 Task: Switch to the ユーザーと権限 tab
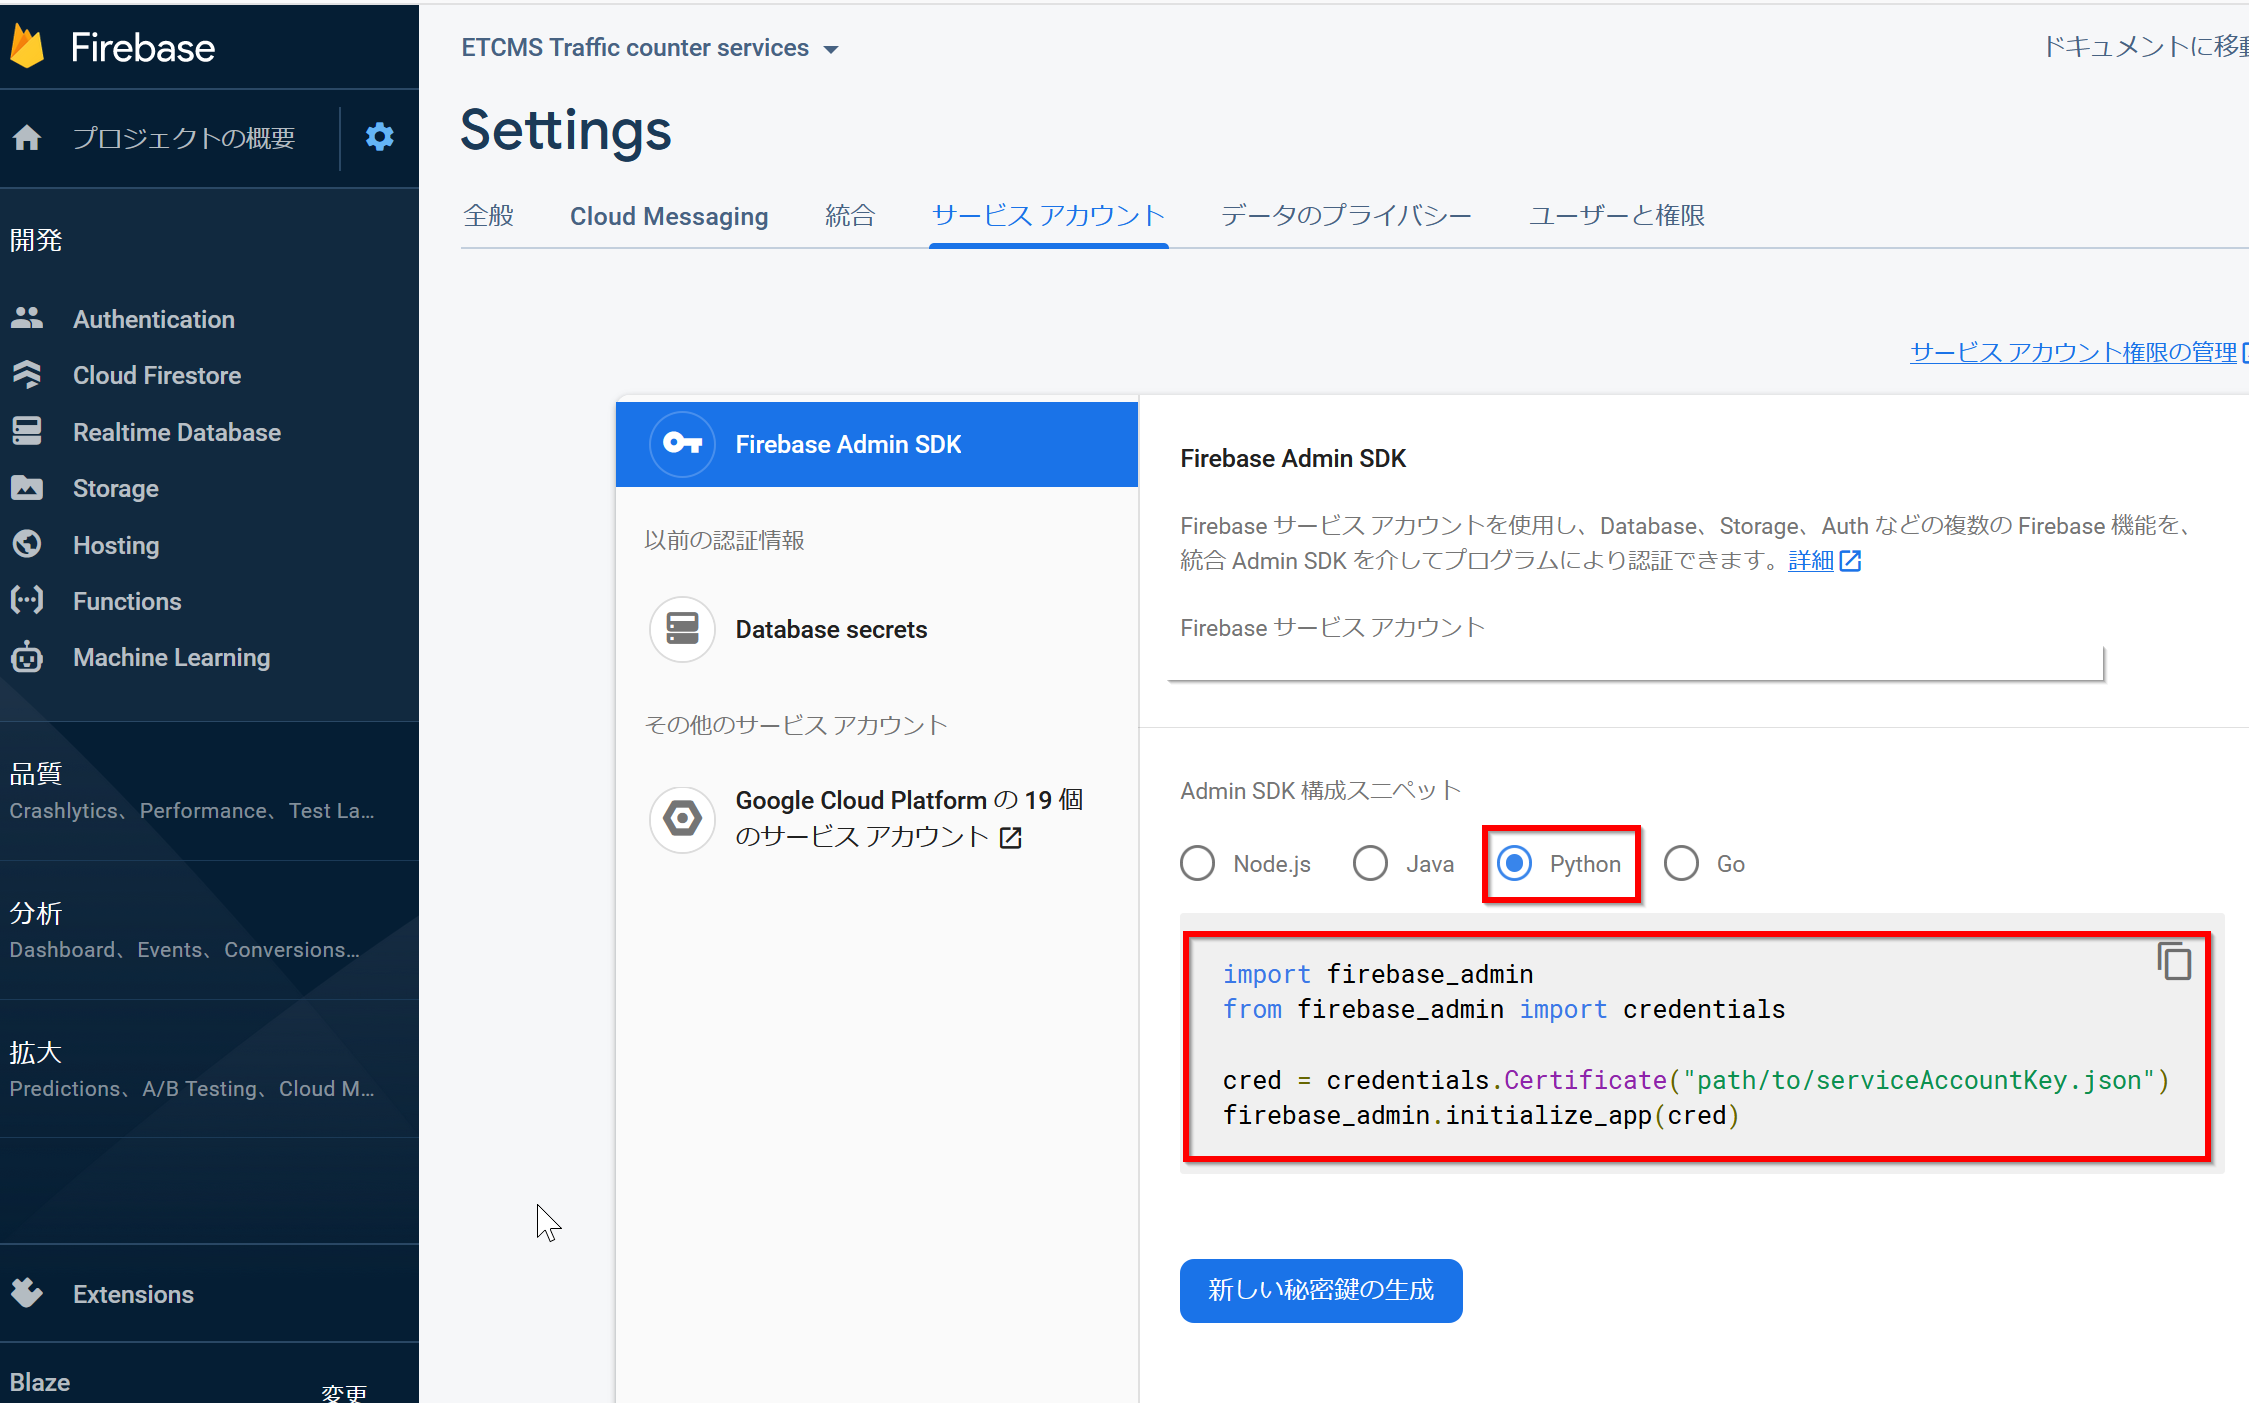[x=1616, y=215]
